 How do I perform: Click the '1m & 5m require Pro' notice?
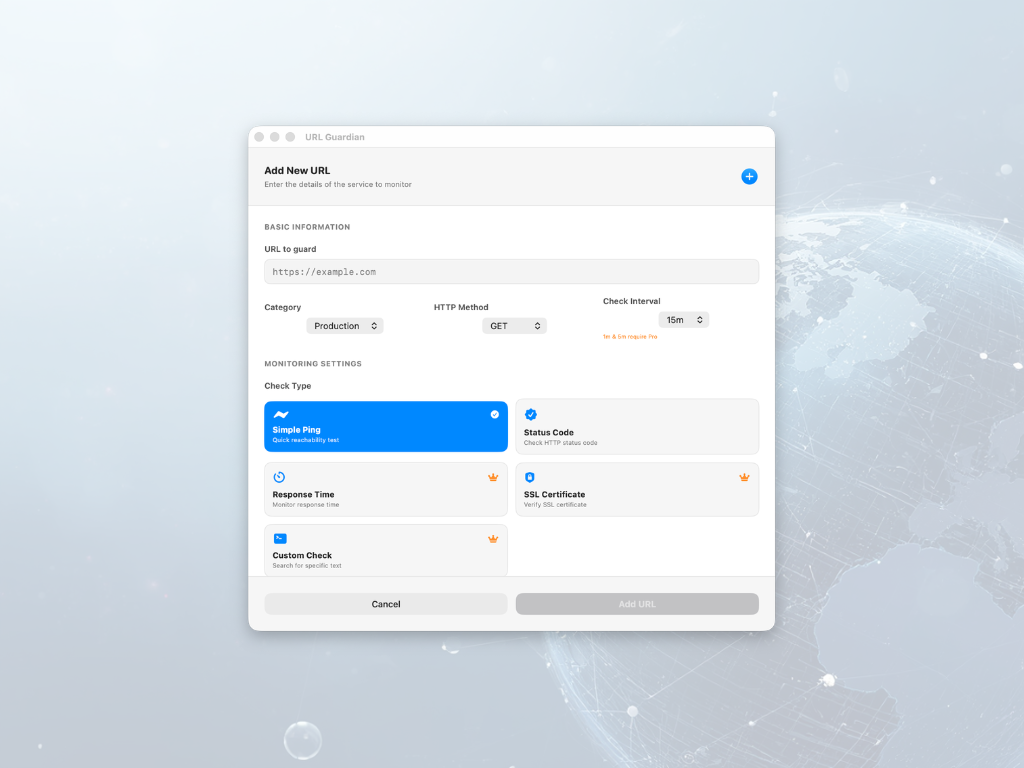[630, 337]
